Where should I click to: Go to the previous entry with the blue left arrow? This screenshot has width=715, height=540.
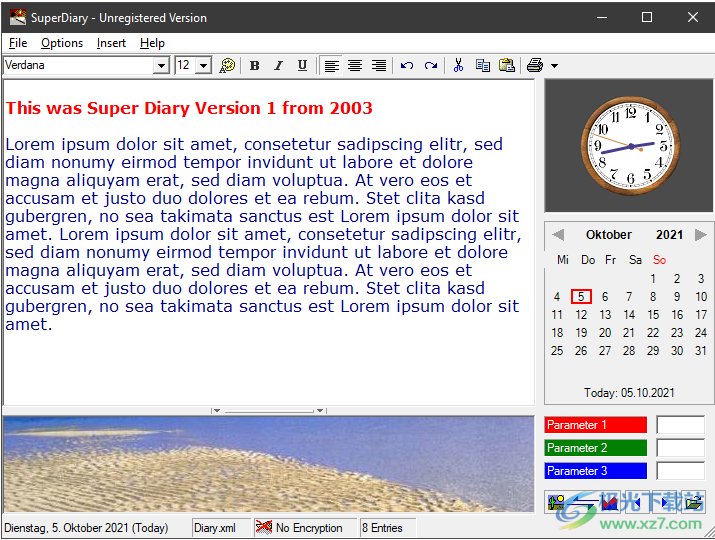[636, 503]
